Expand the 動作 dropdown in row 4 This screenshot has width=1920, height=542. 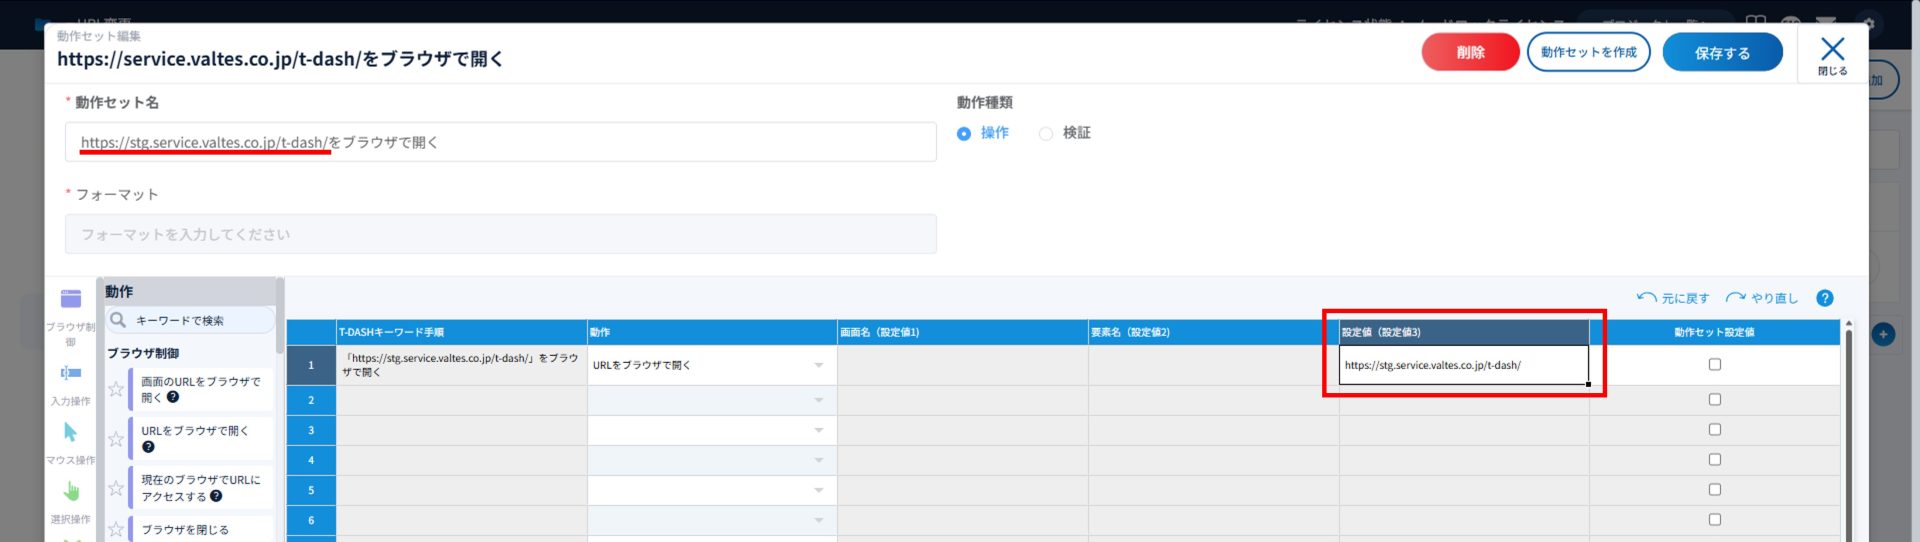818,460
